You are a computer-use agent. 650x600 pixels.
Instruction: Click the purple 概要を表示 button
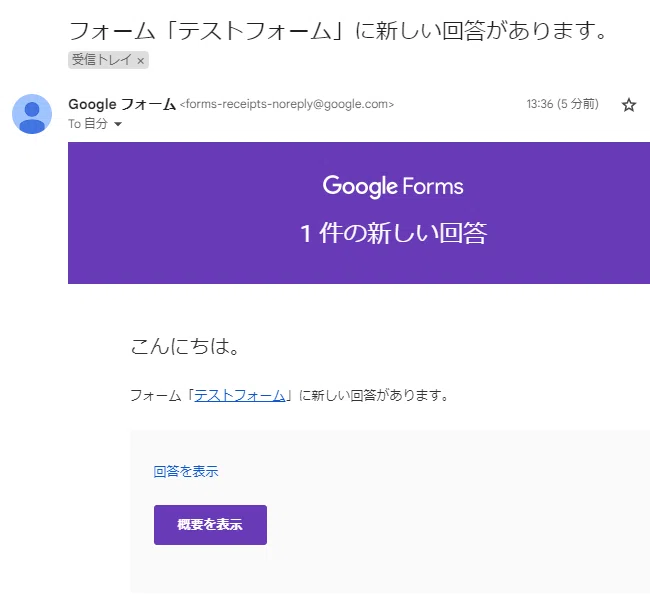click(210, 525)
